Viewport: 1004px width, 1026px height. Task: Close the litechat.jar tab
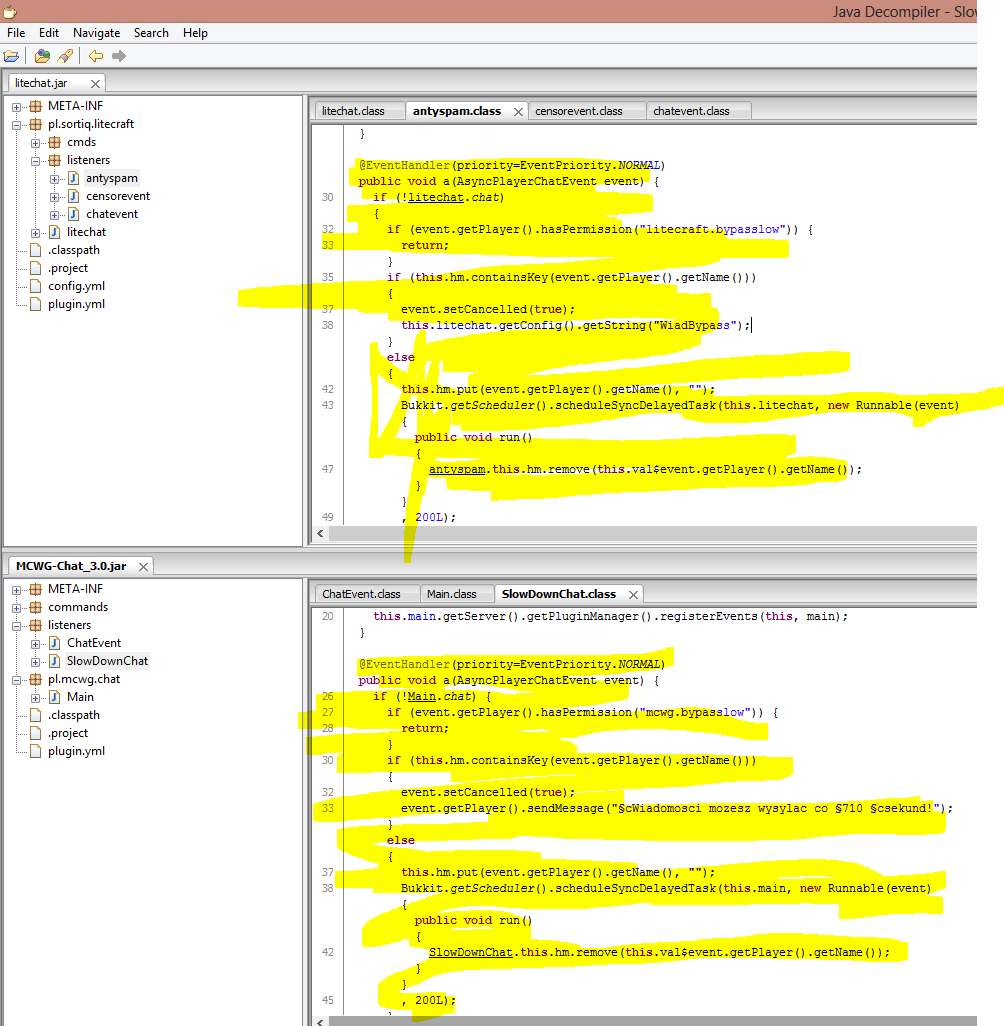(96, 84)
